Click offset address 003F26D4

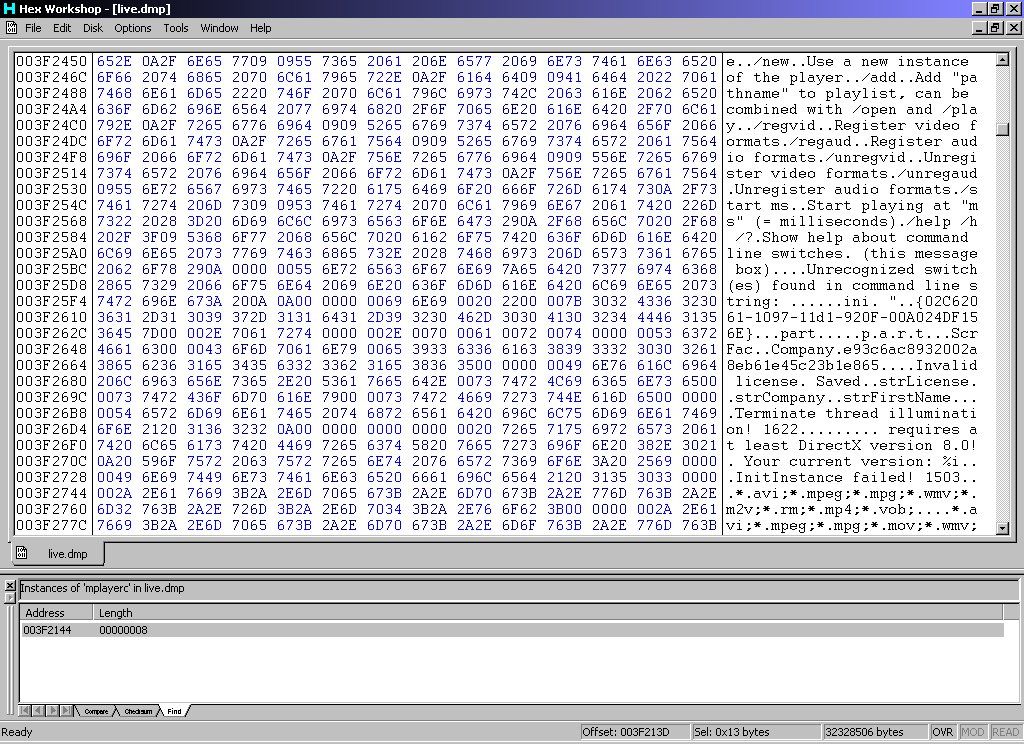(x=52, y=429)
